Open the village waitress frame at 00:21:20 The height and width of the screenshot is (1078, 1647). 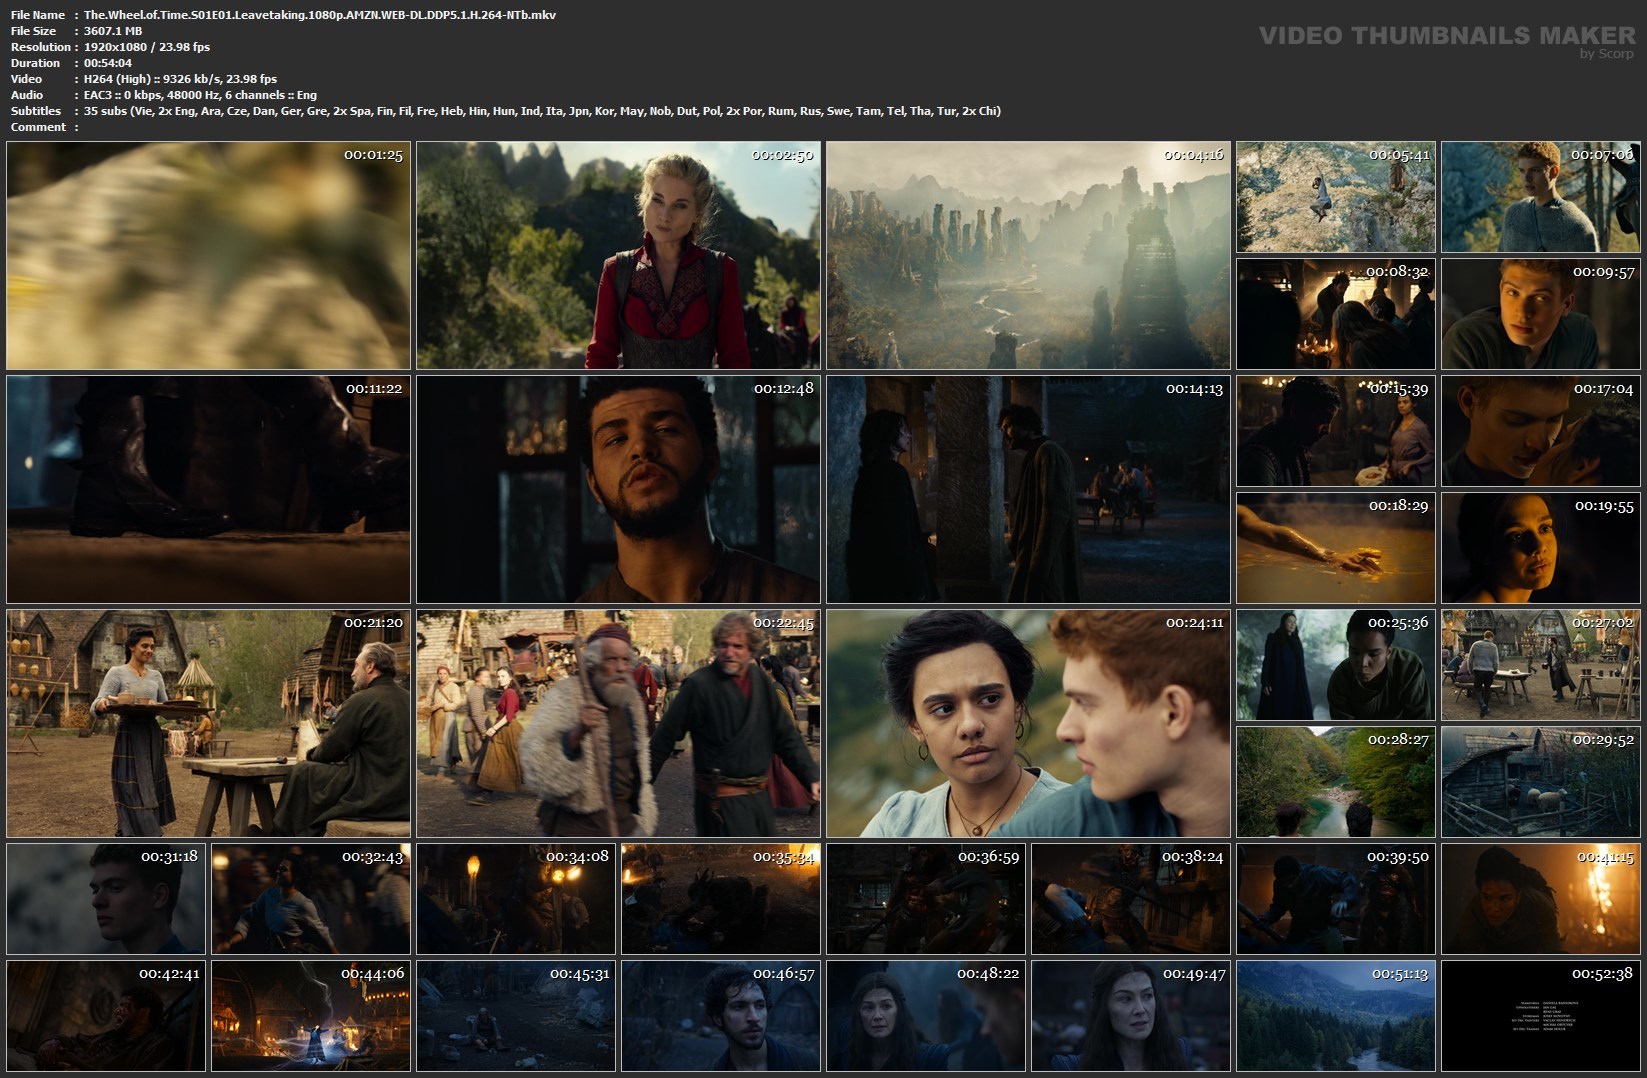pos(208,723)
